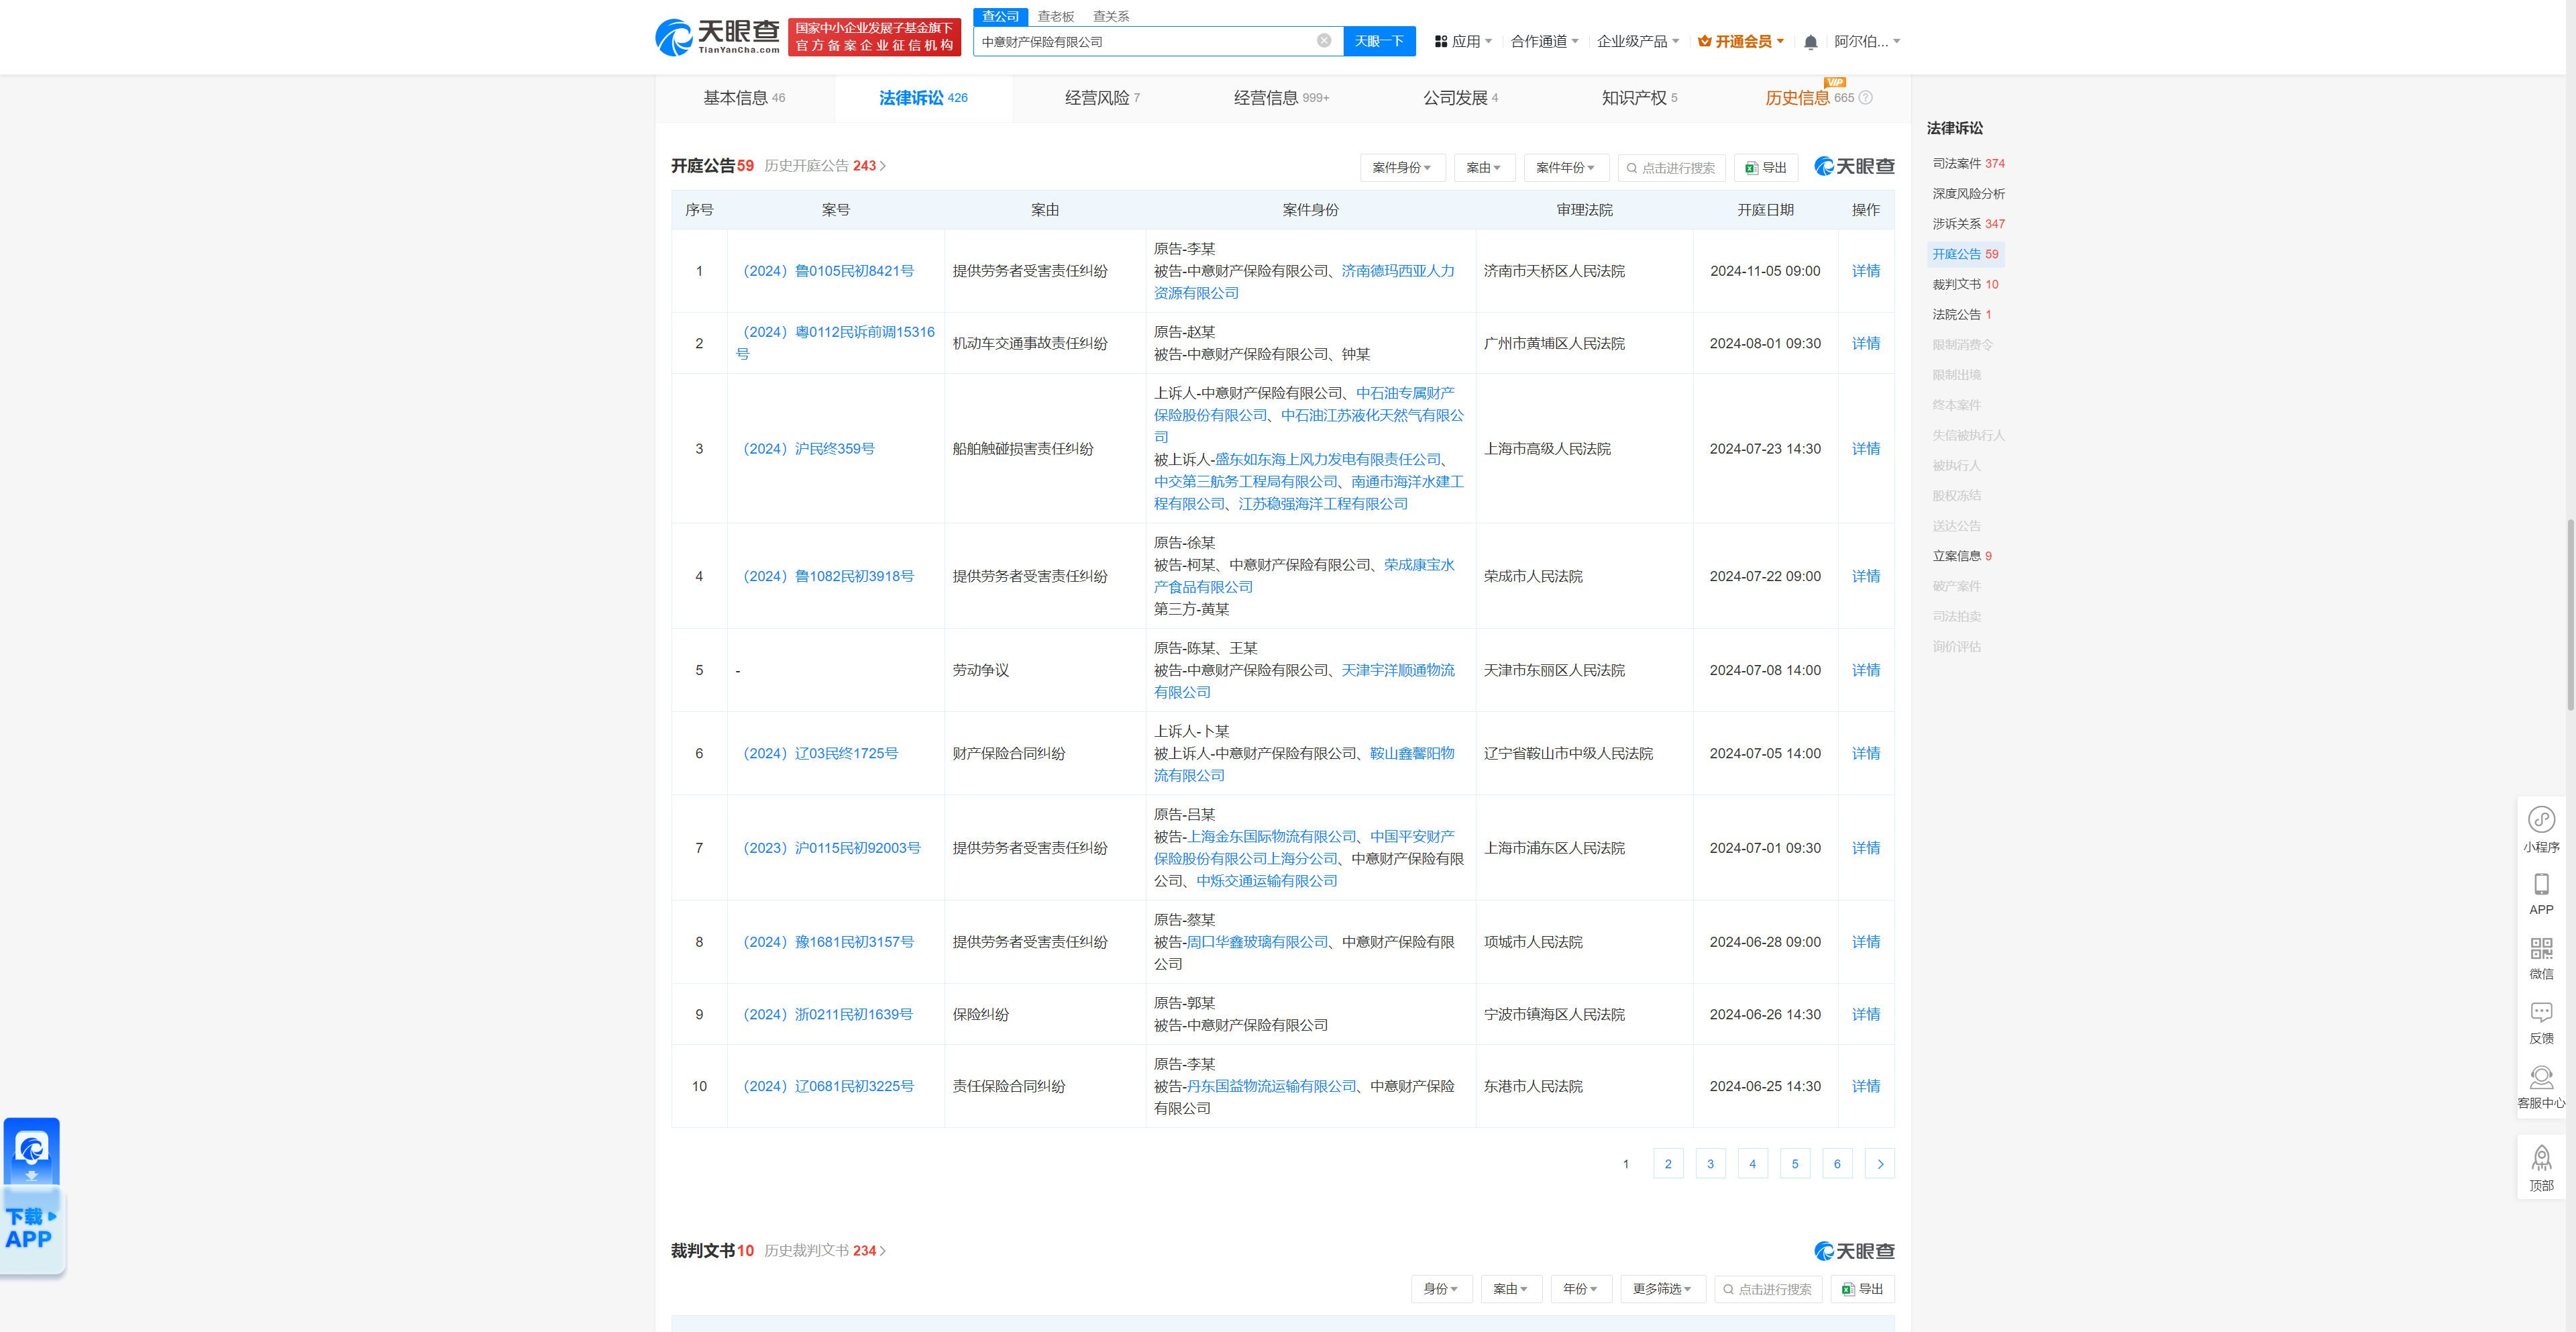Open the 开通会员 membership menu
Screen dimensions: 2576x1332
point(1741,42)
